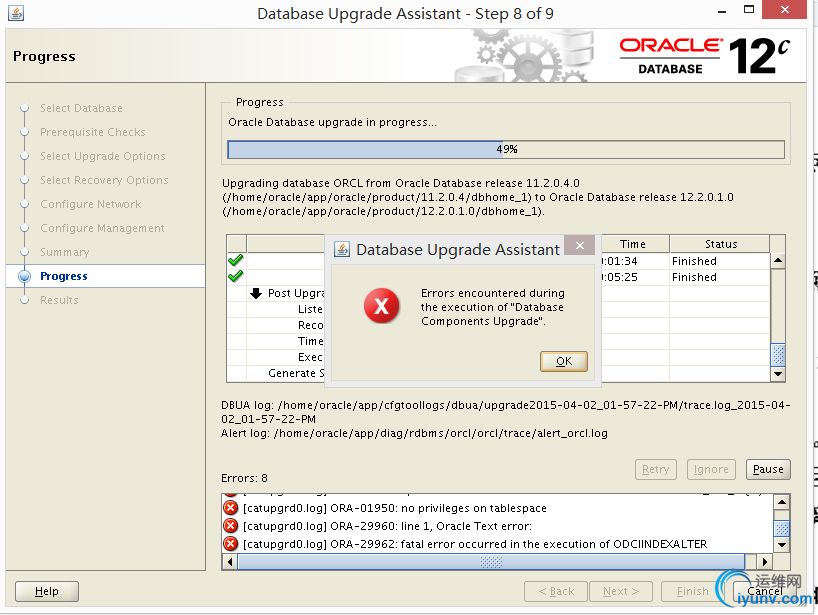The height and width of the screenshot is (615, 818).
Task: Collapse the Post Upgrade arrow expander
Action: point(256,293)
